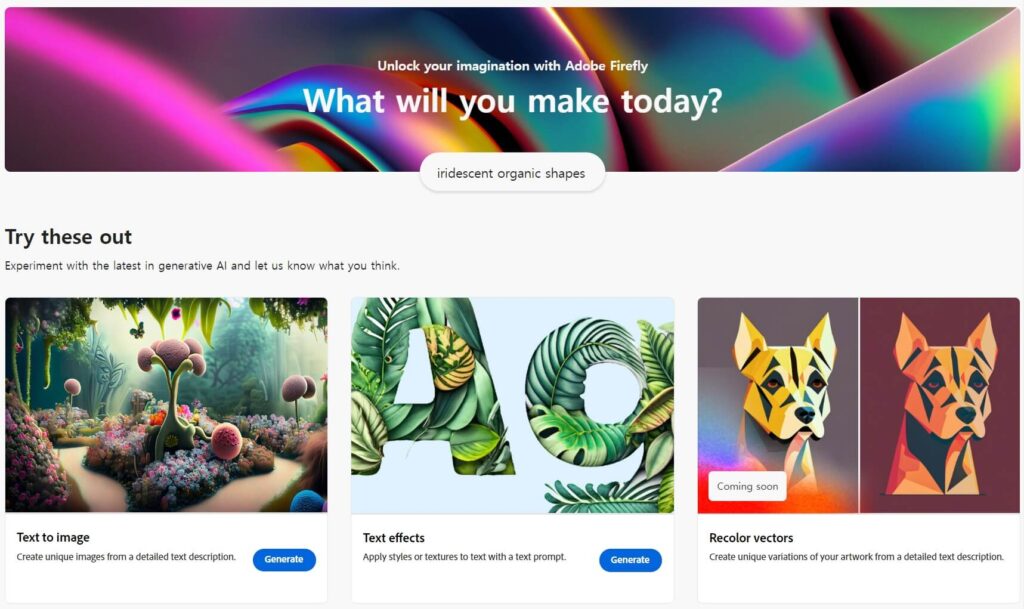Click the 'iridescent organic shapes' prompt pill
The width and height of the screenshot is (1024, 609).
(x=512, y=173)
